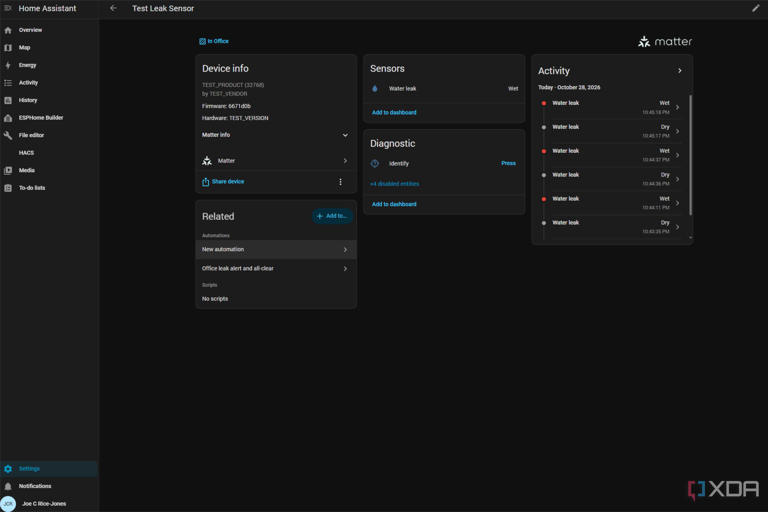Click Add to dashboard in Diagnostic card
The height and width of the screenshot is (512, 768).
[x=394, y=204]
